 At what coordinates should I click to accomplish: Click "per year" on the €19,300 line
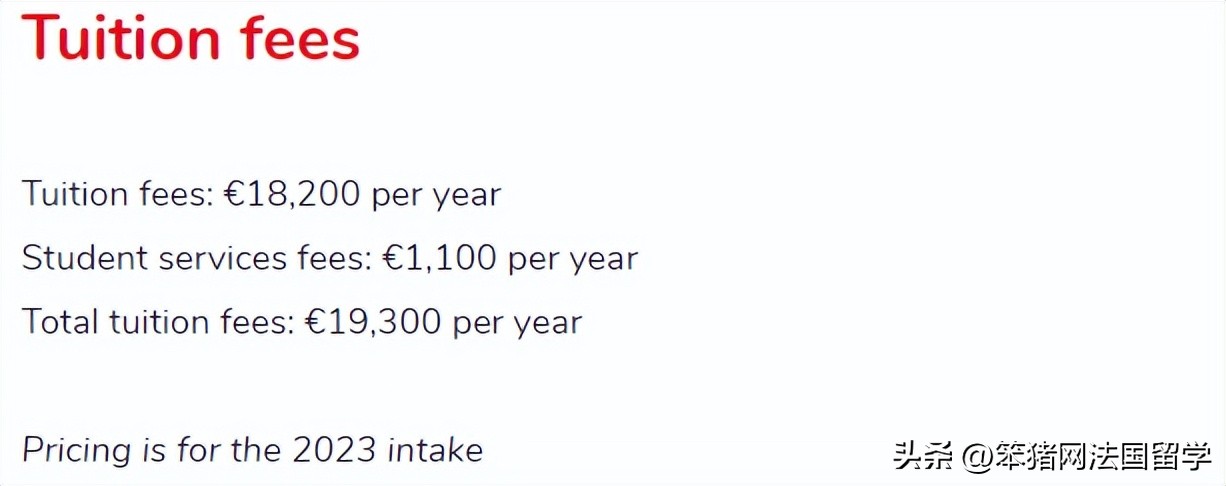click(x=517, y=322)
